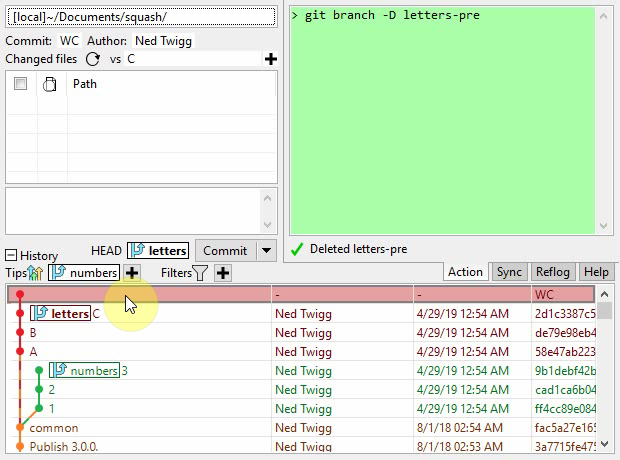The image size is (620, 460).
Task: Select the numbers branch tip tag
Action: [x=84, y=273]
